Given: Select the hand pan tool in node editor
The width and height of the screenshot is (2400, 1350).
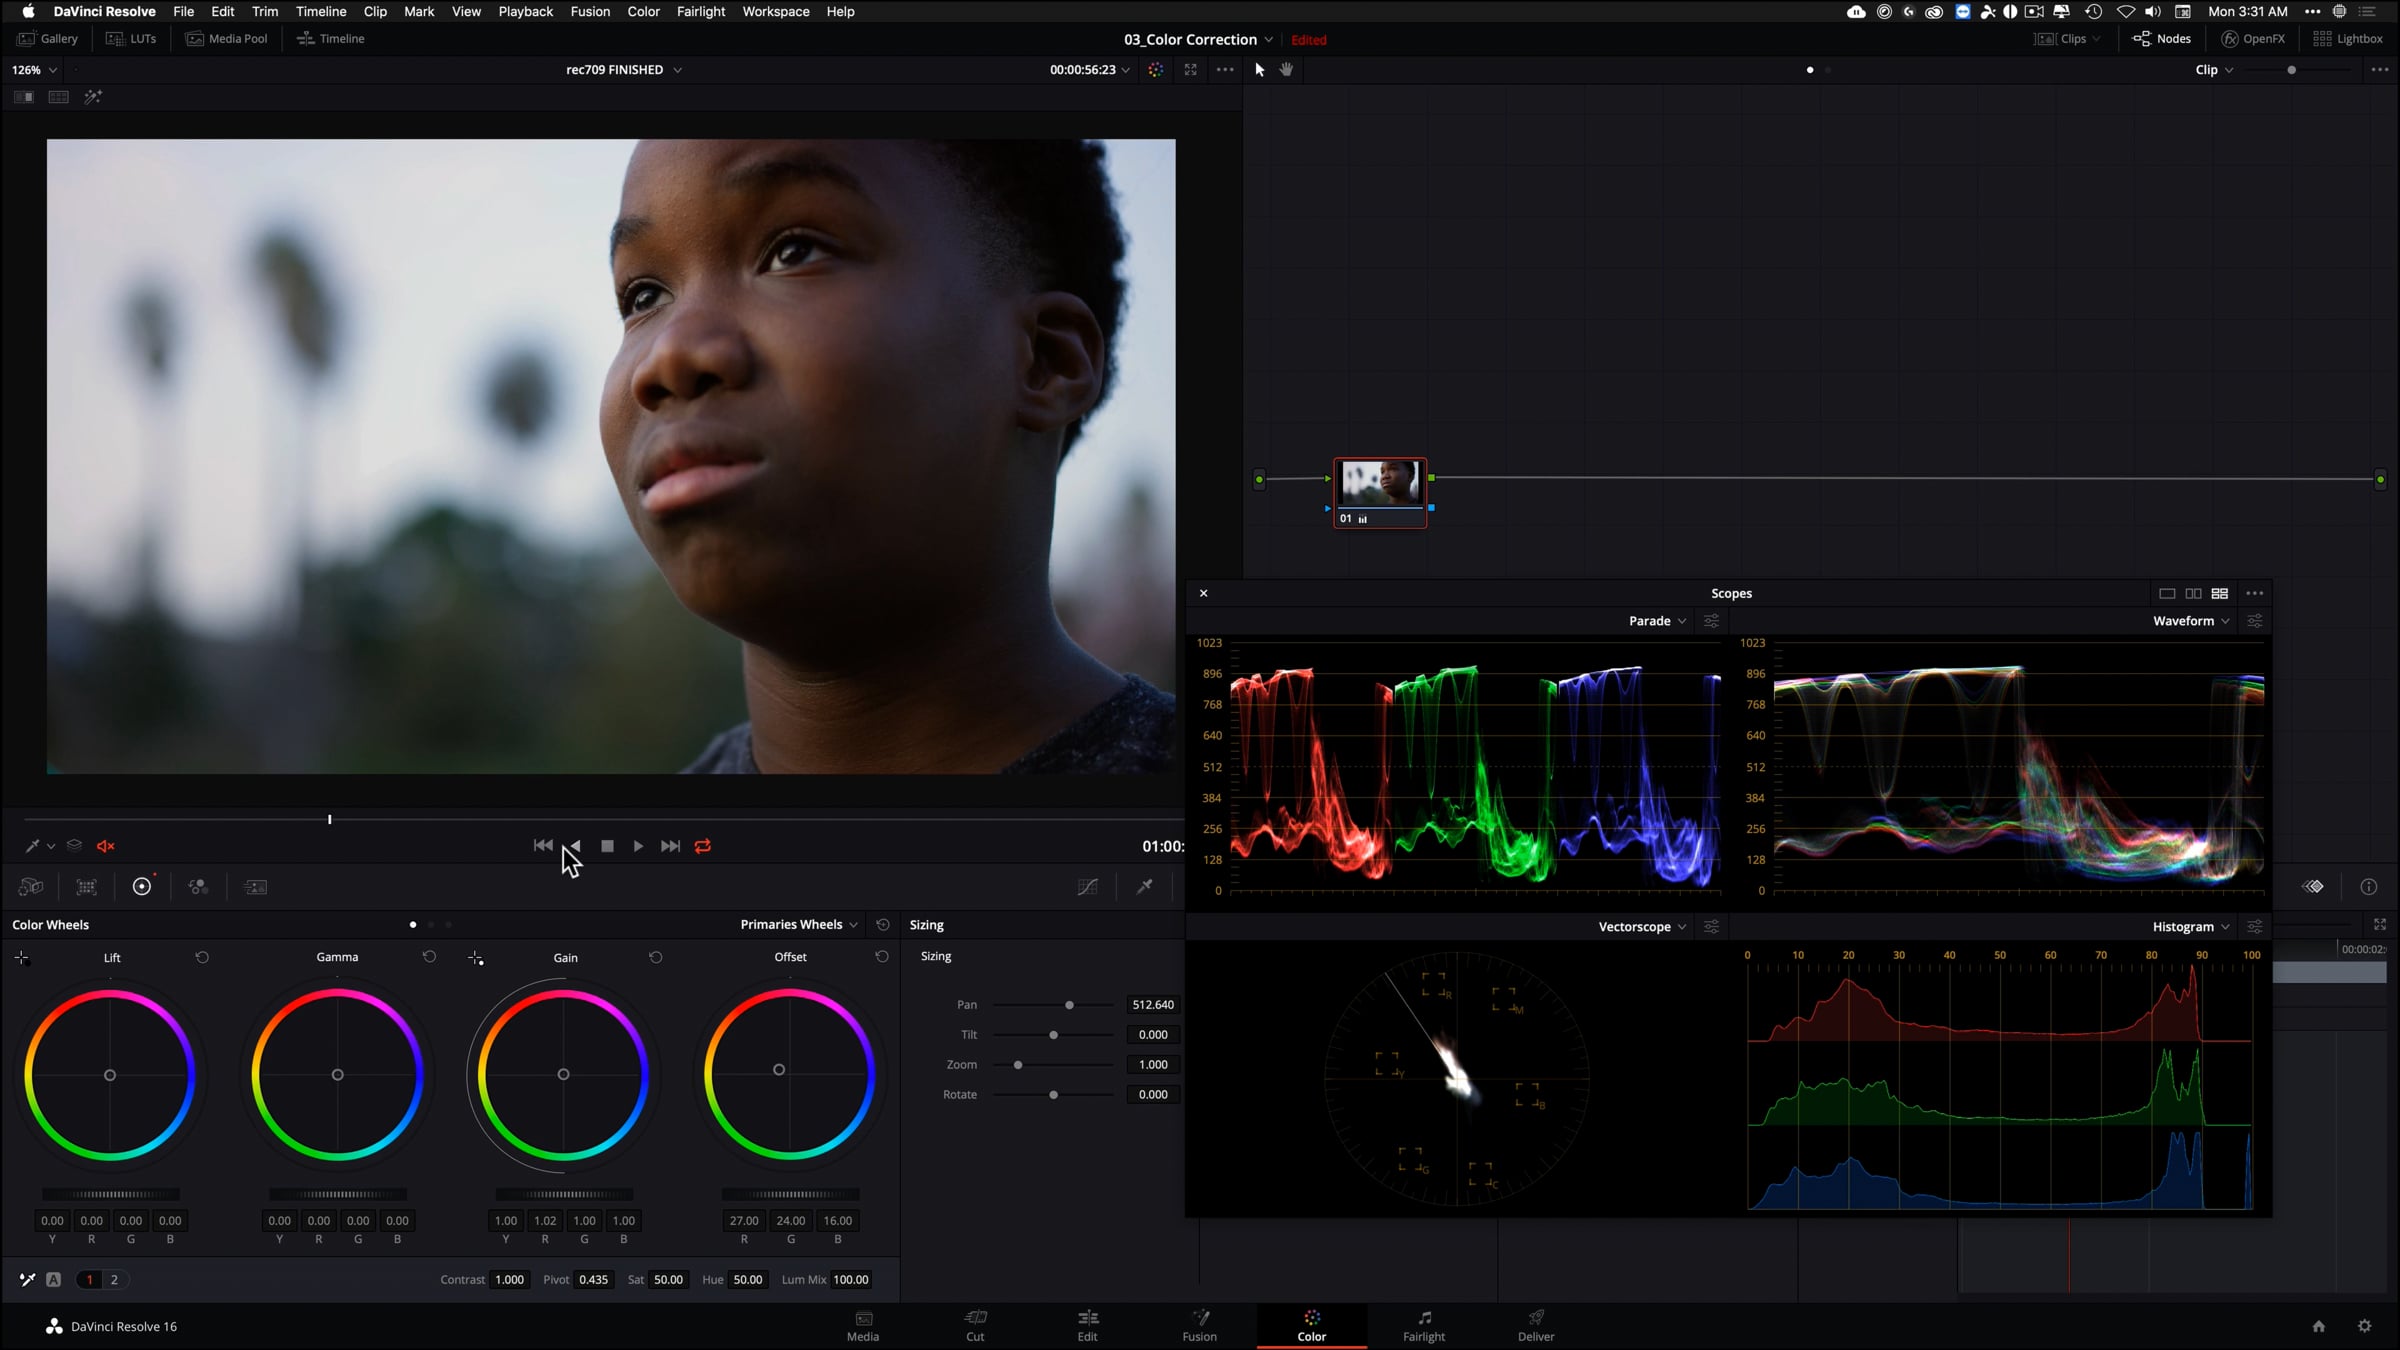Looking at the screenshot, I should pyautogui.click(x=1287, y=70).
